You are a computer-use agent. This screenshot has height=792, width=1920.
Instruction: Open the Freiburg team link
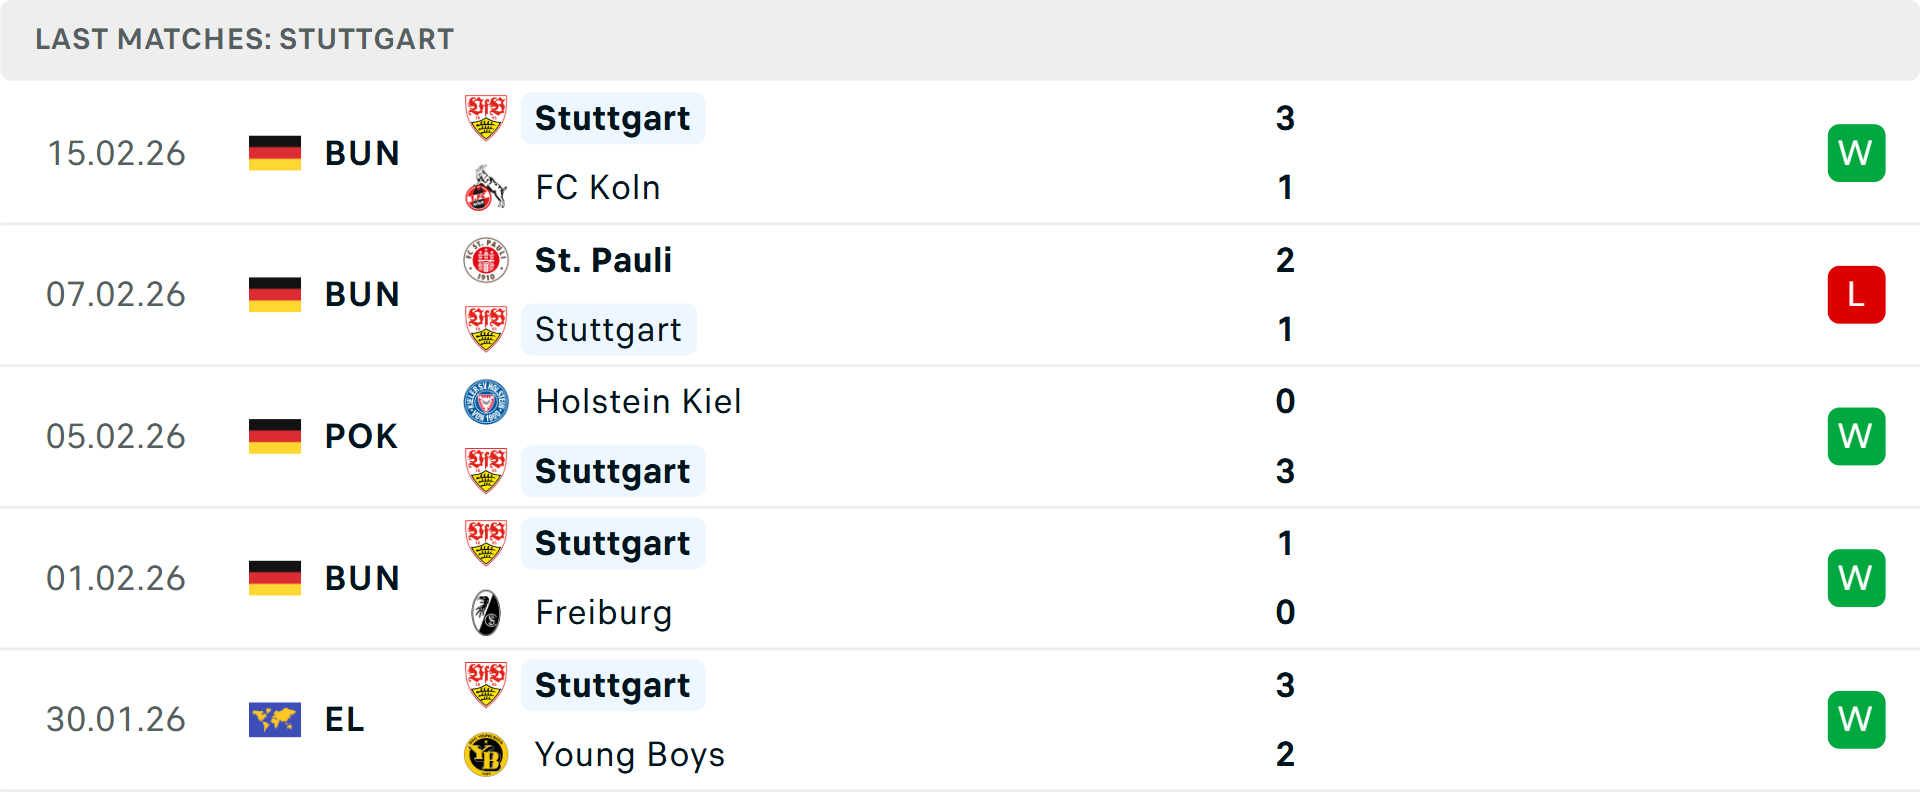click(x=603, y=613)
